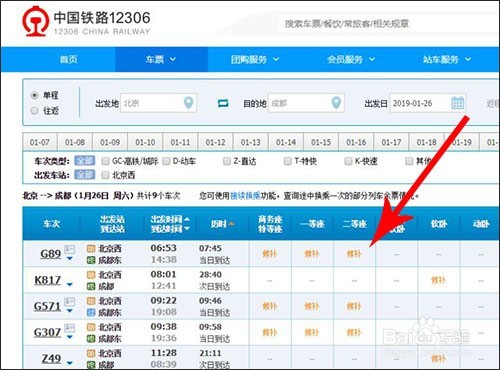
Task: Click the 软卧 column header
Action: click(x=438, y=224)
